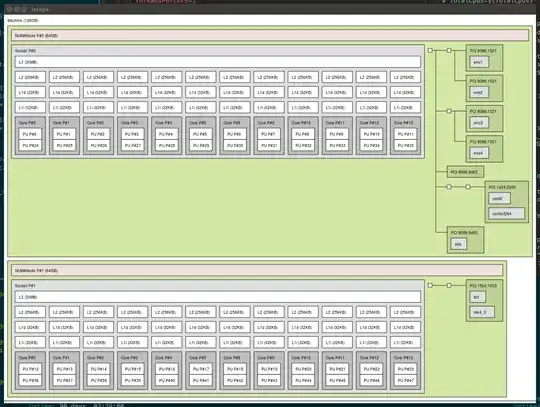Select the PU P#12 box
The image size is (540, 407).
tap(30, 369)
